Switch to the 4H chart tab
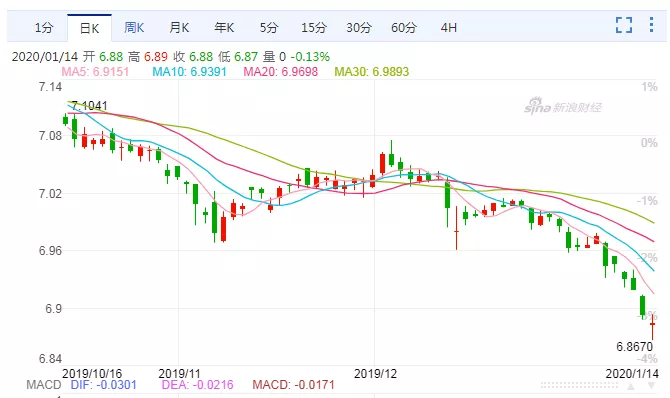The width and height of the screenshot is (670, 398). [x=449, y=28]
